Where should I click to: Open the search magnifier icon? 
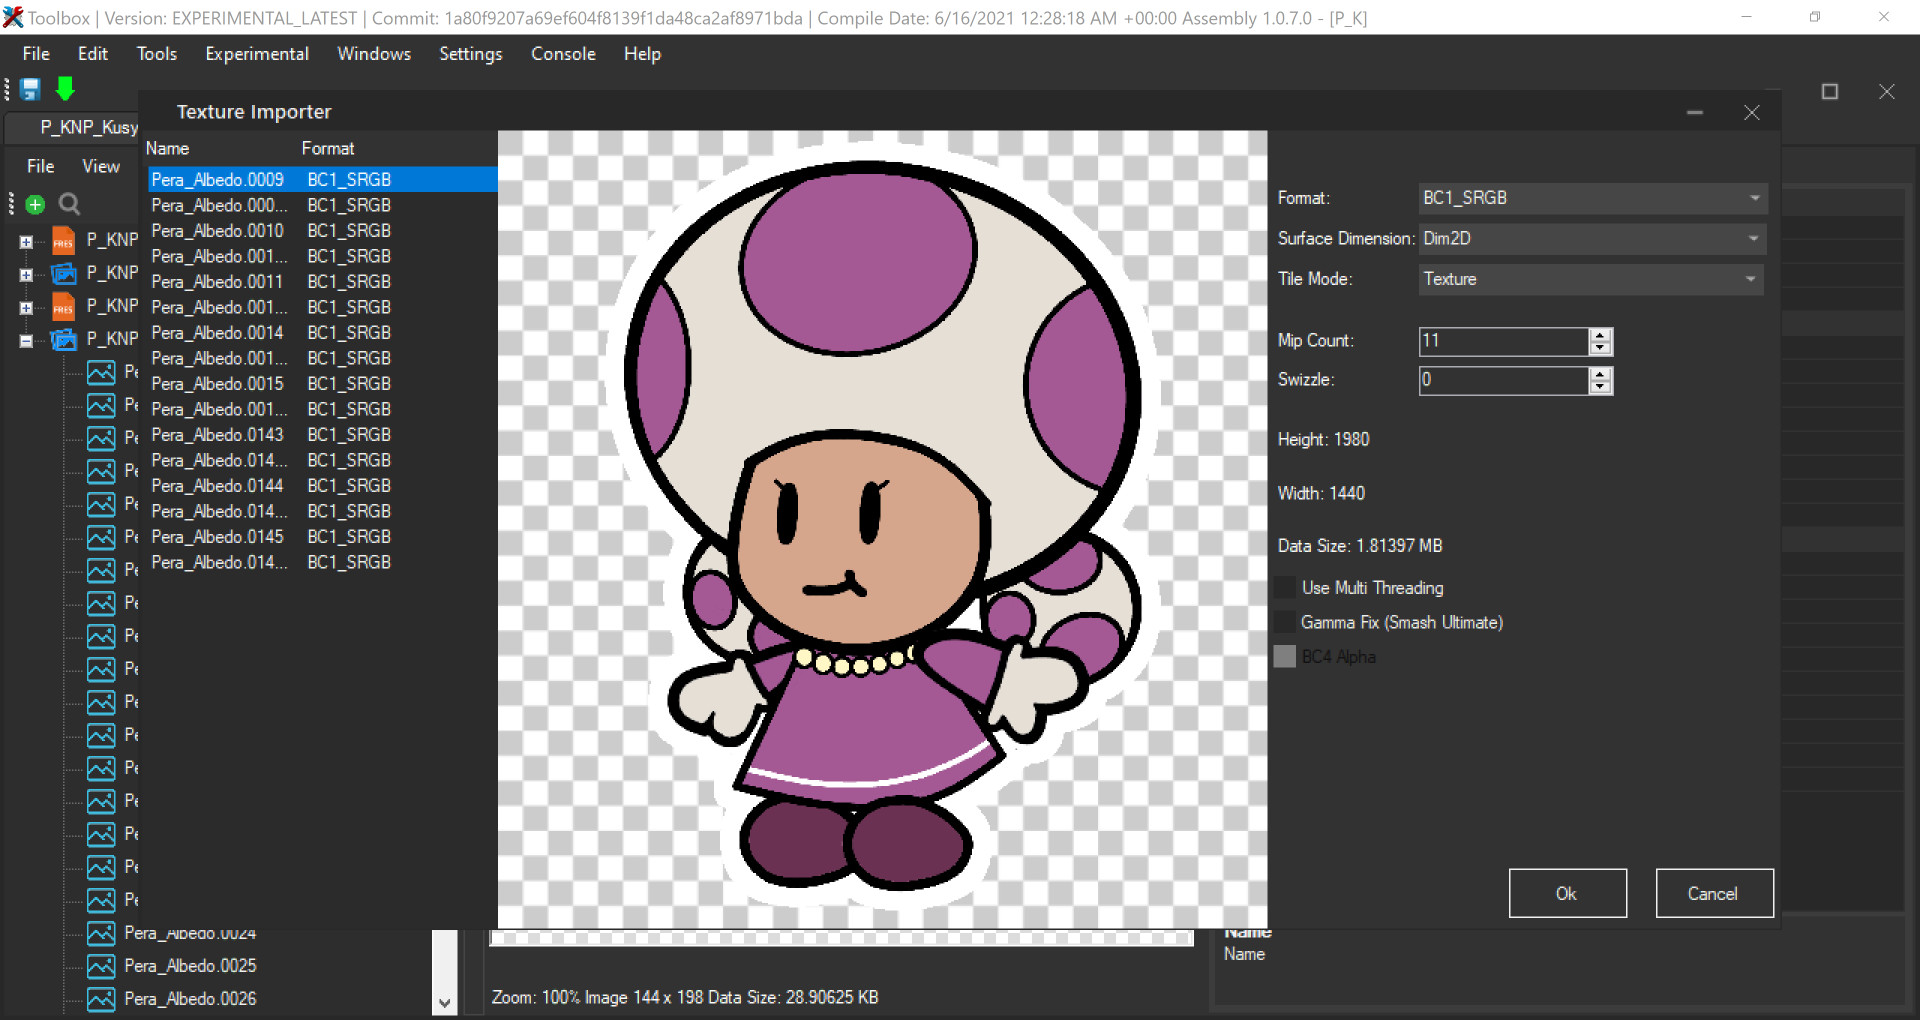point(68,204)
